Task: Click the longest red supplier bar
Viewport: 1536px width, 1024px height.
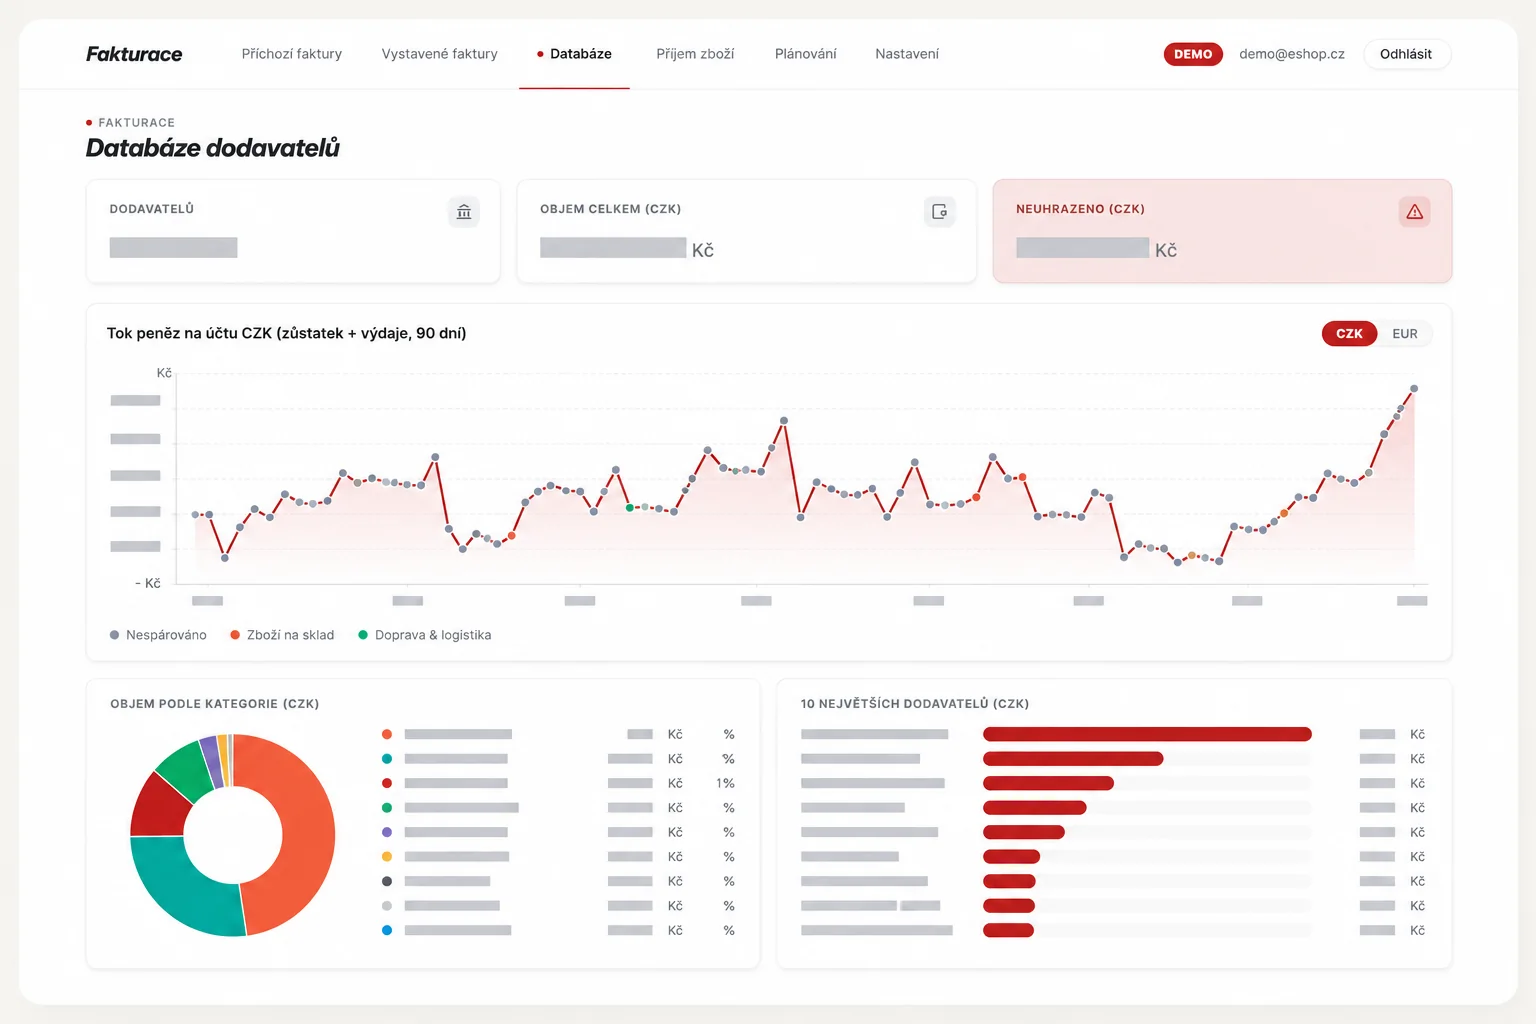Action: [1147, 734]
